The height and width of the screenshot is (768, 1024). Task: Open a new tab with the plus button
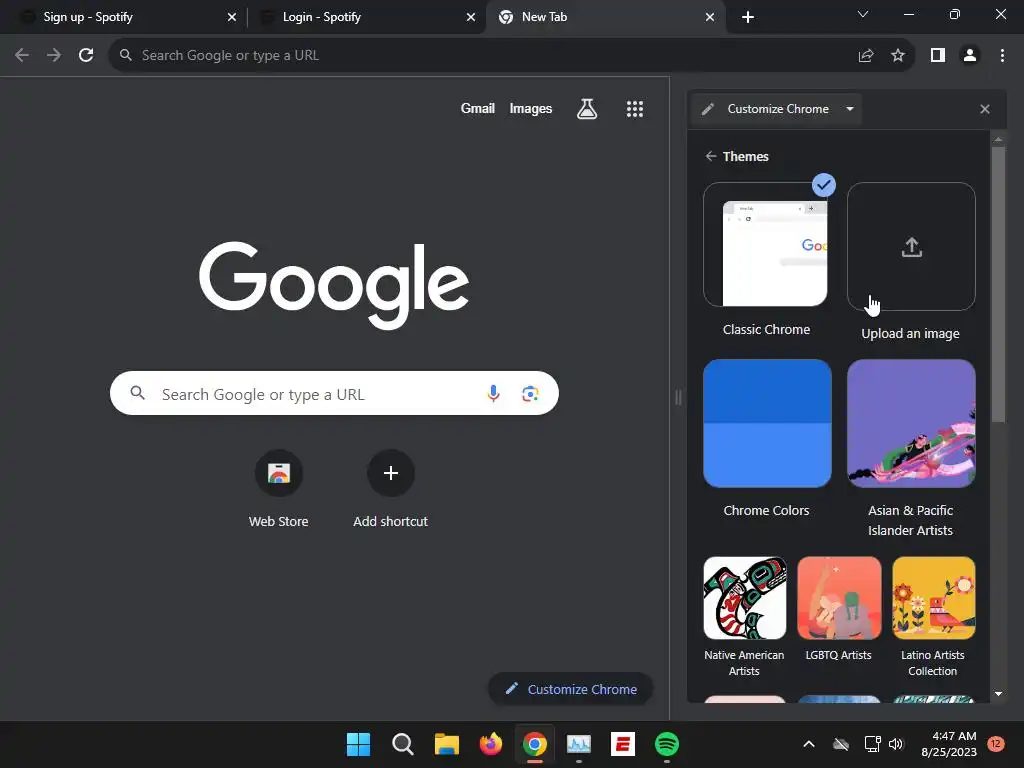coord(748,17)
